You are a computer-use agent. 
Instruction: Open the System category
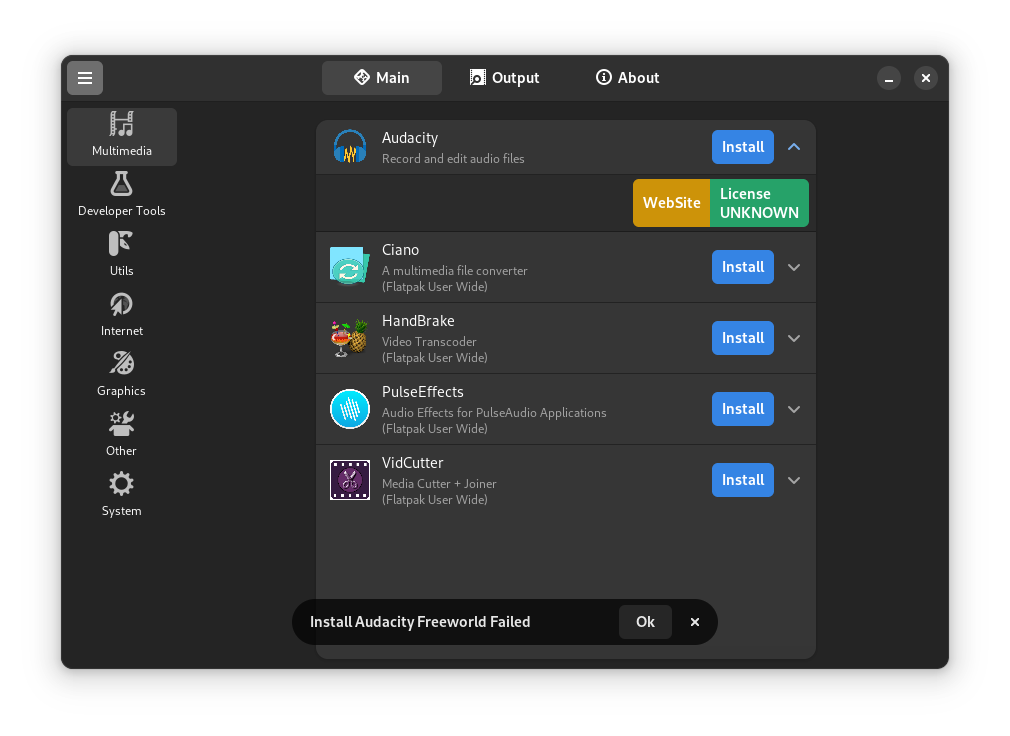122,495
